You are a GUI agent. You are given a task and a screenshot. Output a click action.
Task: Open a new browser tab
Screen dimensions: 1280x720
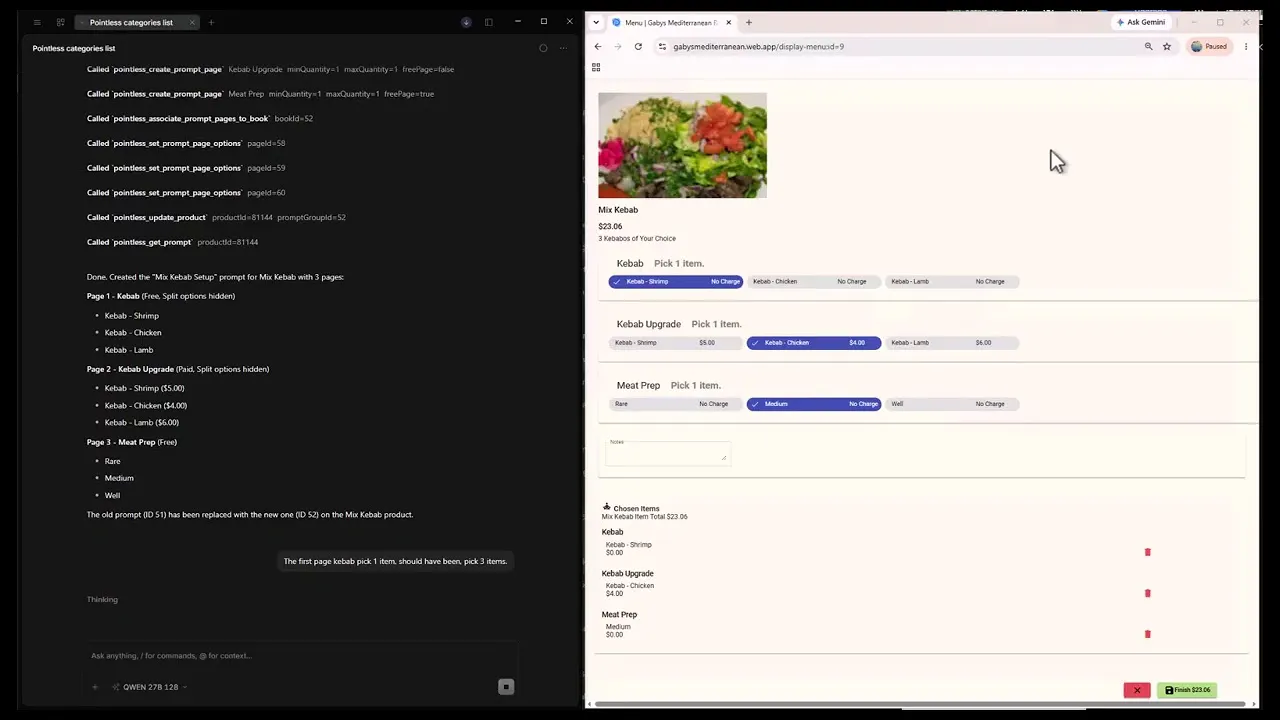(749, 22)
